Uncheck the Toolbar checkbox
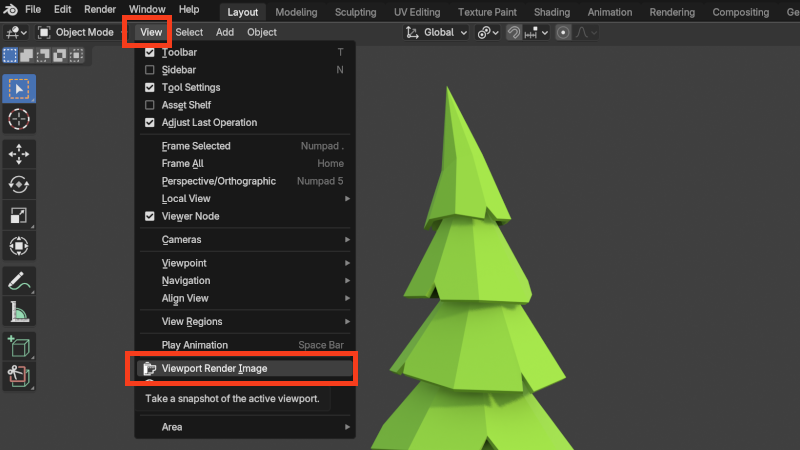This screenshot has height=450, width=800. coord(150,52)
